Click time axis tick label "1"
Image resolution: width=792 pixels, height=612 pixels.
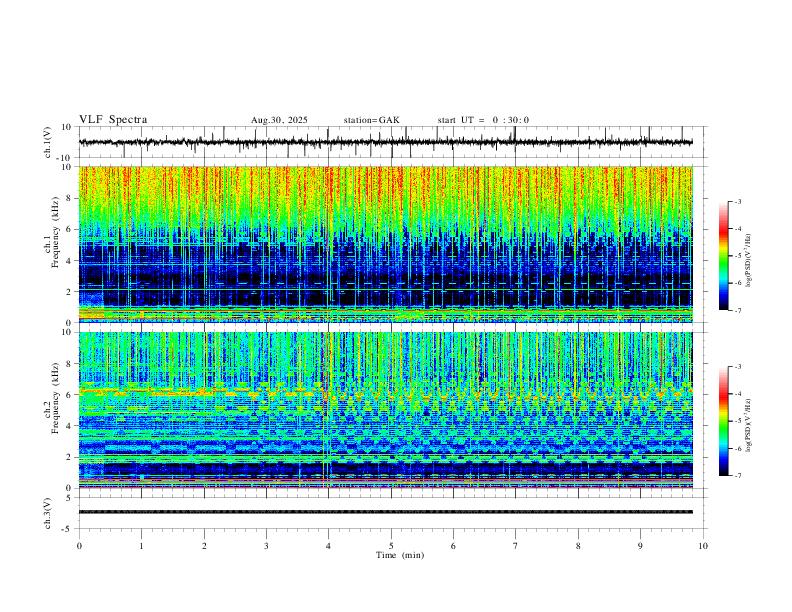tap(141, 546)
